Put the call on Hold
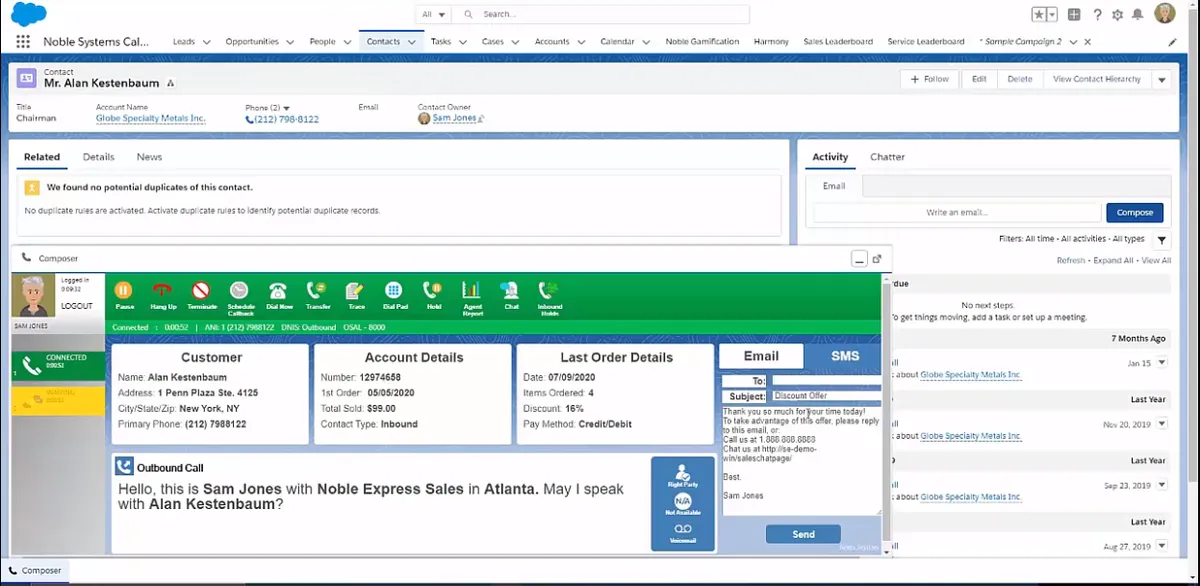 click(x=432, y=291)
